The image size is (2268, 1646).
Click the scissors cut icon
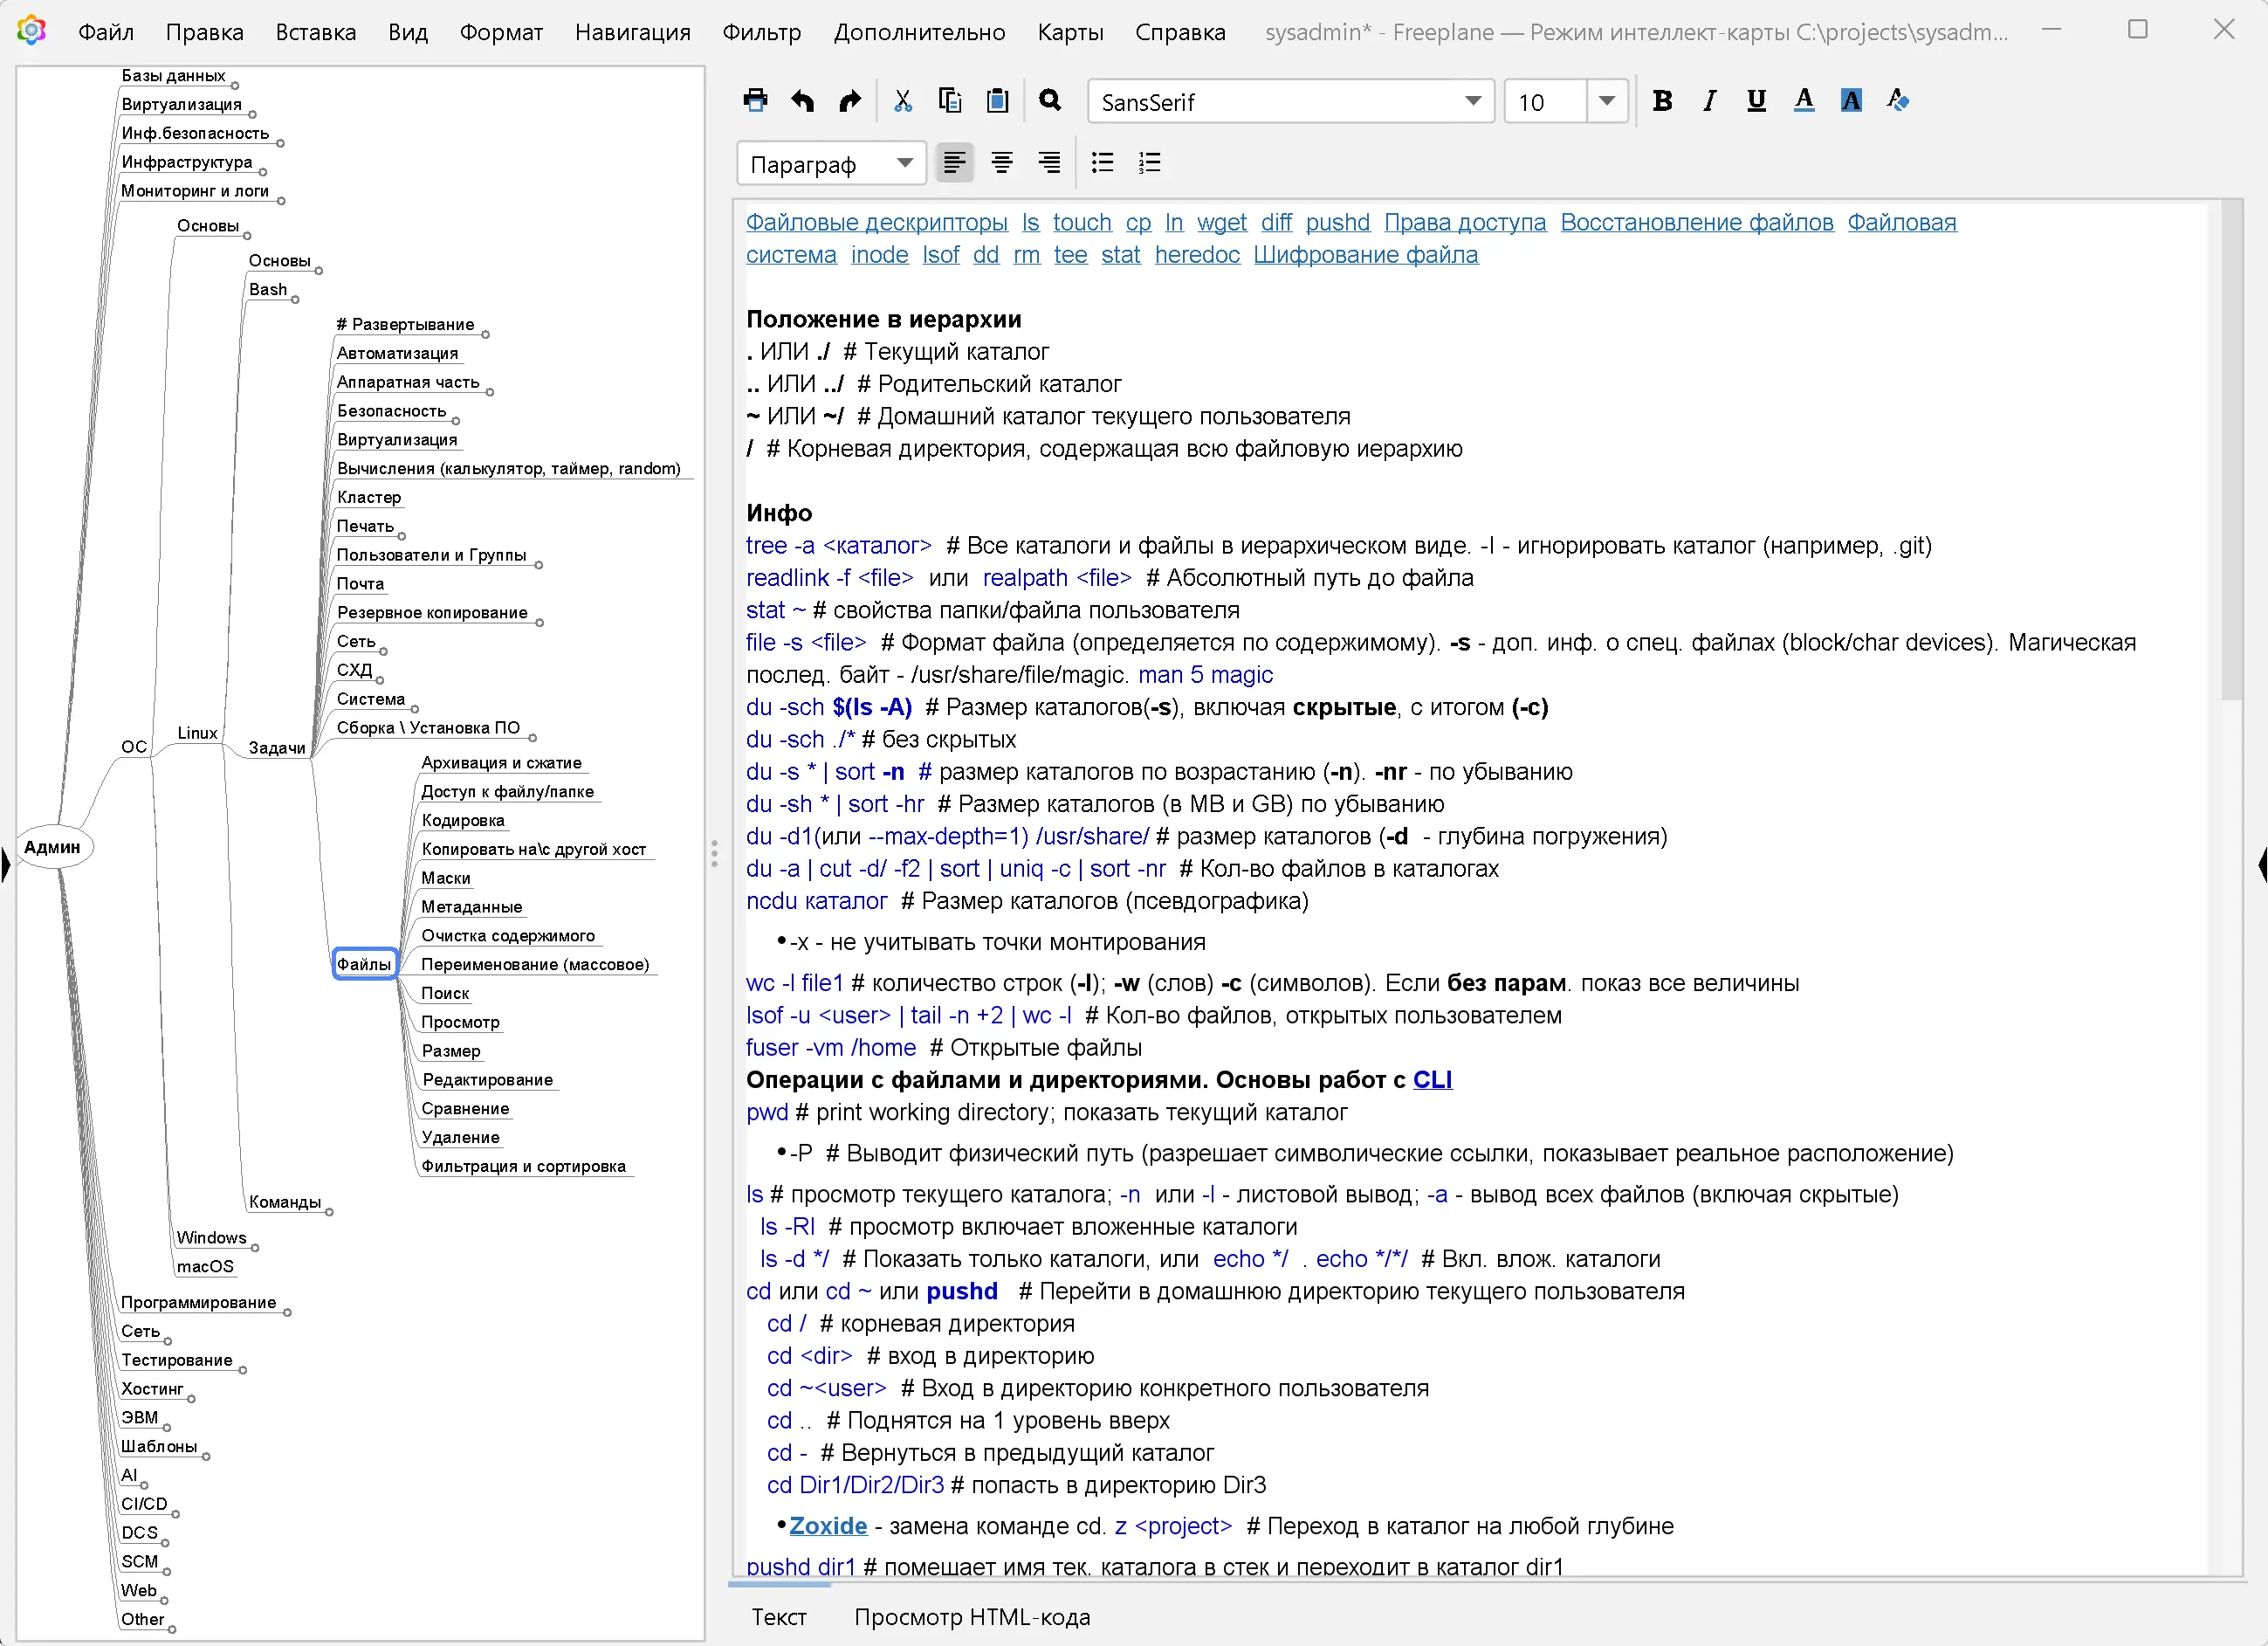pyautogui.click(x=903, y=100)
